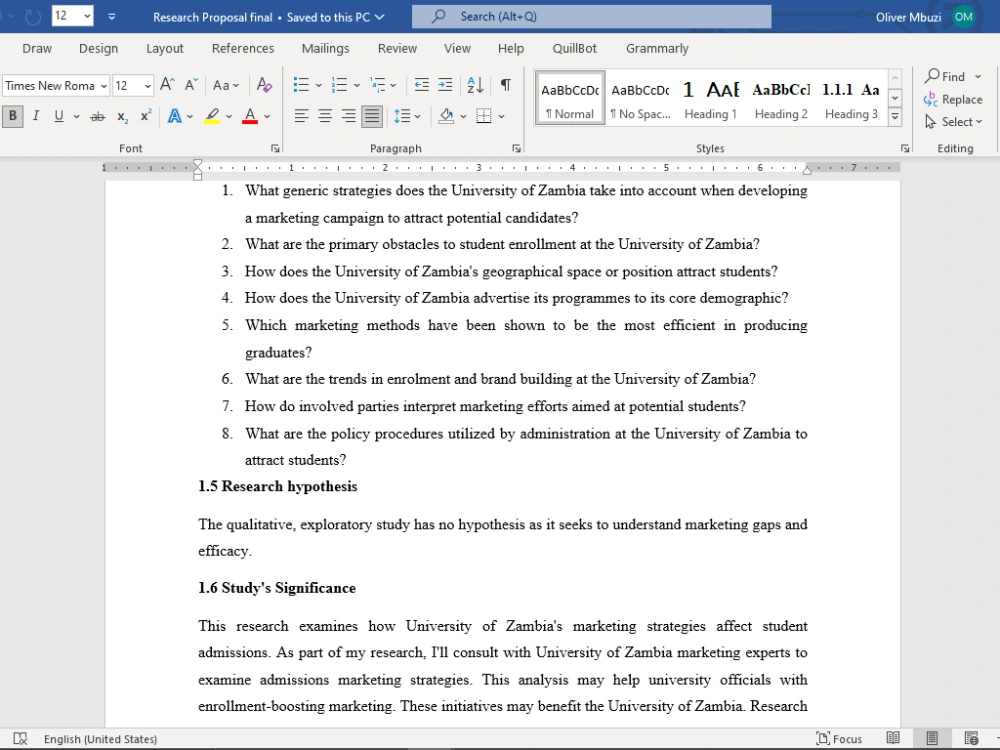
Task: Open font name dropdown
Action: 103,85
